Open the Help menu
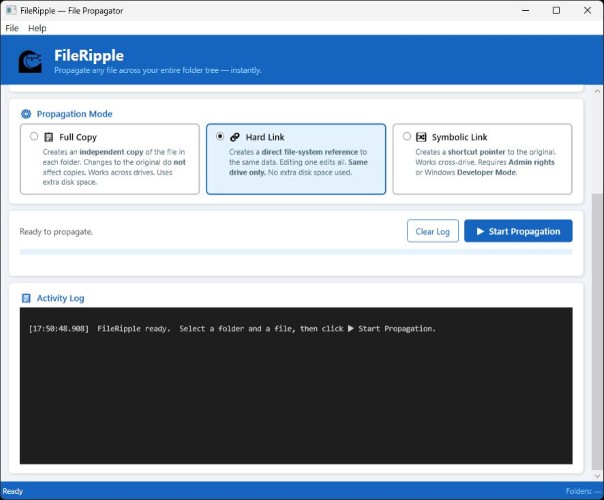The width and height of the screenshot is (604, 500). pos(37,28)
